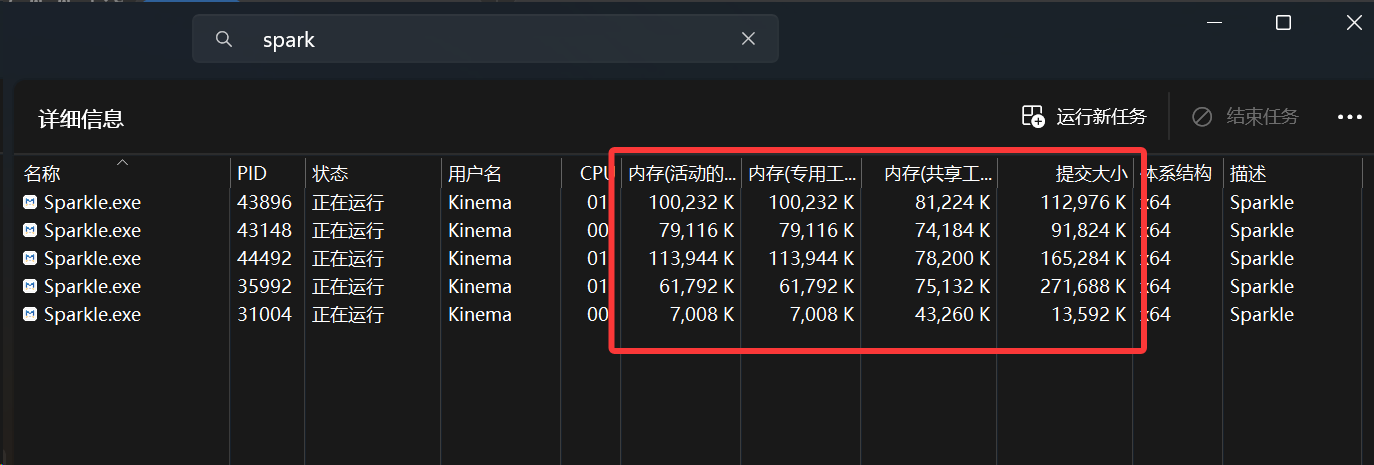Click shared memory value 81,224 K

click(952, 202)
